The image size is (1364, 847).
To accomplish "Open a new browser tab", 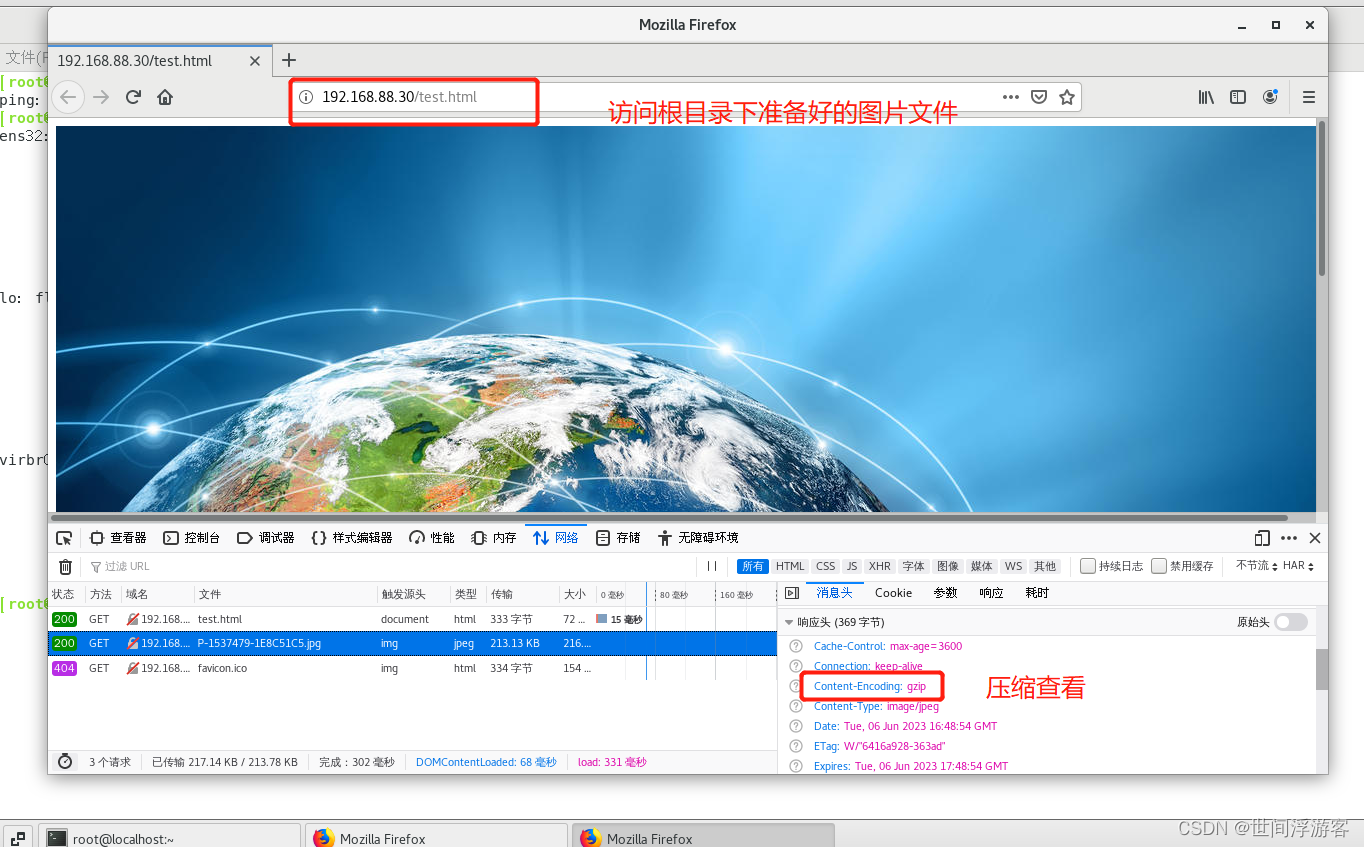I will (289, 60).
